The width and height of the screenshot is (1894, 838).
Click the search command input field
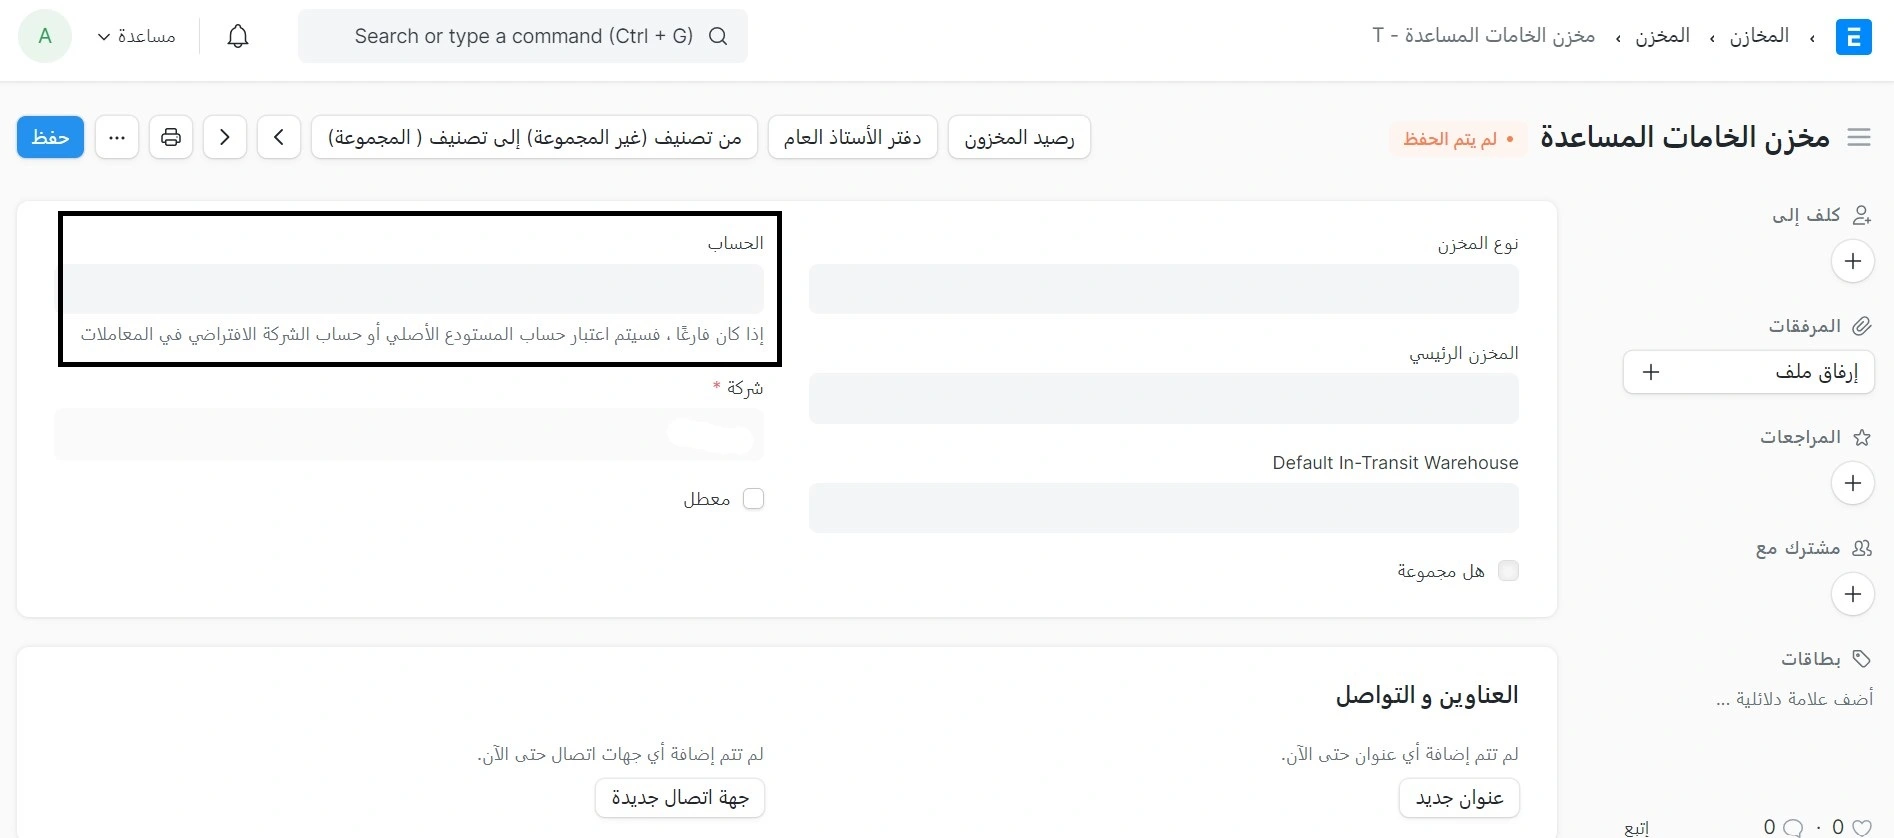[522, 36]
